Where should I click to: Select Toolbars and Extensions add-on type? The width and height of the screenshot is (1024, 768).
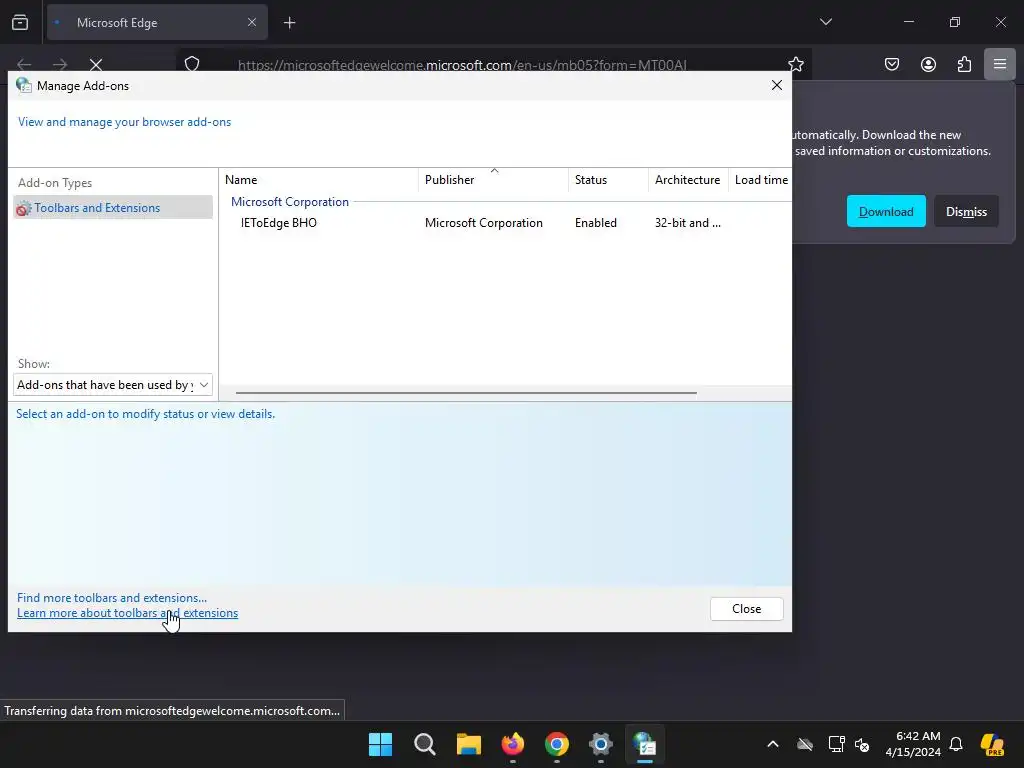point(113,208)
